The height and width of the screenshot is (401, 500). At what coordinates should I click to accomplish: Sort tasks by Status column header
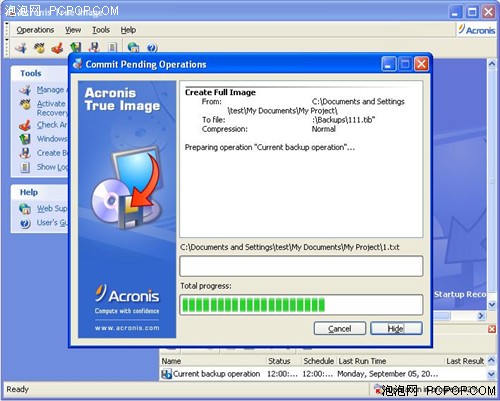tap(284, 361)
